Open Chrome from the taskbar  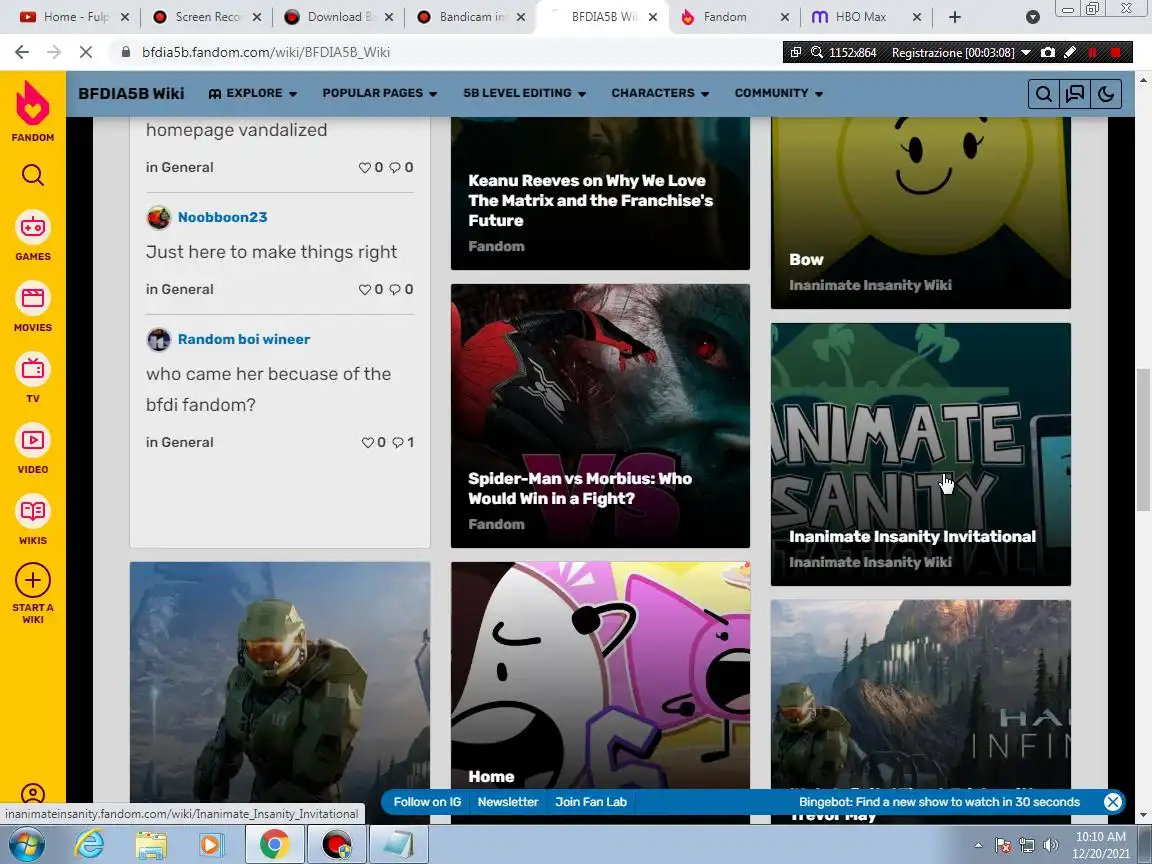(274, 844)
